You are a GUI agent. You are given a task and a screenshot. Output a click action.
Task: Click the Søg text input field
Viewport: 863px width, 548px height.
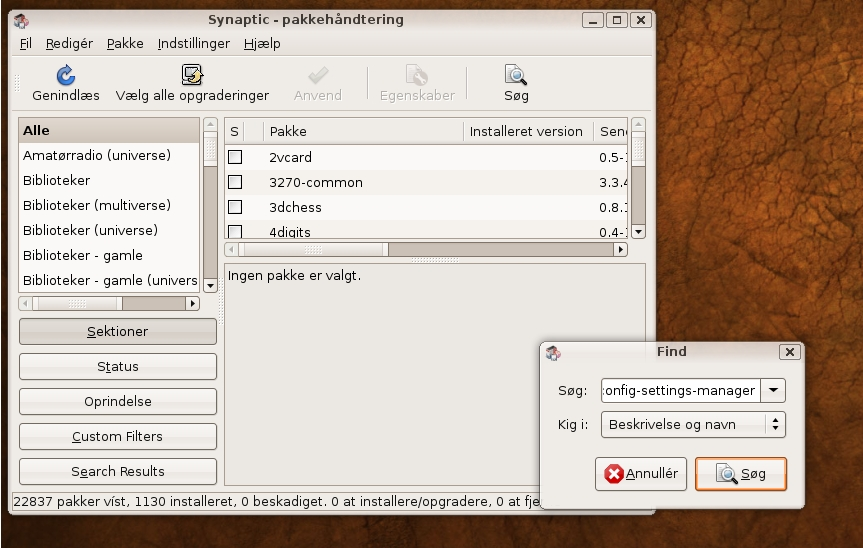tap(681, 391)
